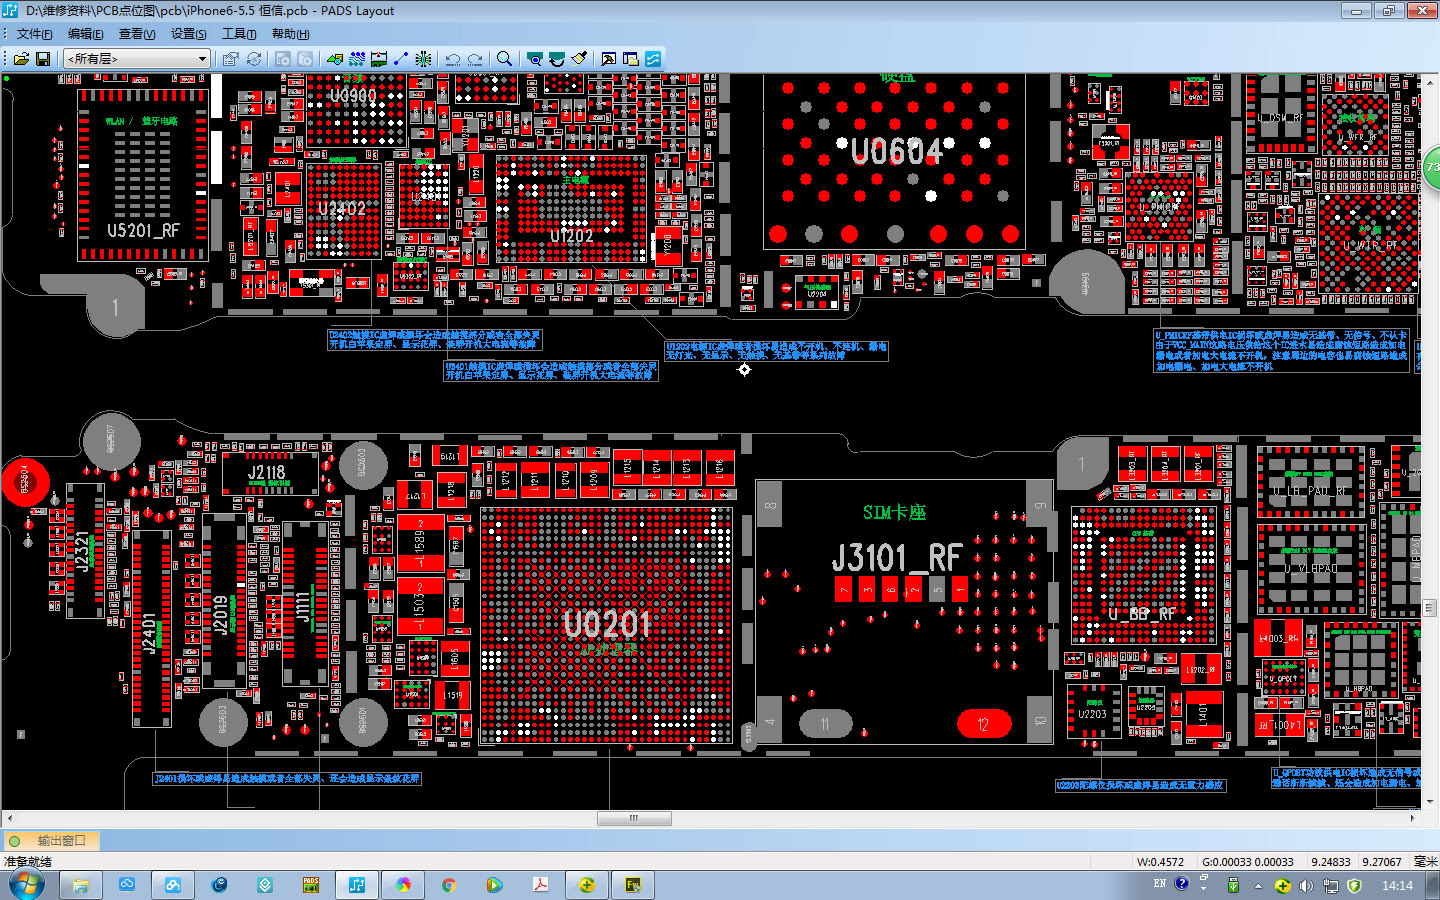The image size is (1440, 900).
Task: Select the U_BB_RF baseband chip
Action: click(x=1145, y=575)
